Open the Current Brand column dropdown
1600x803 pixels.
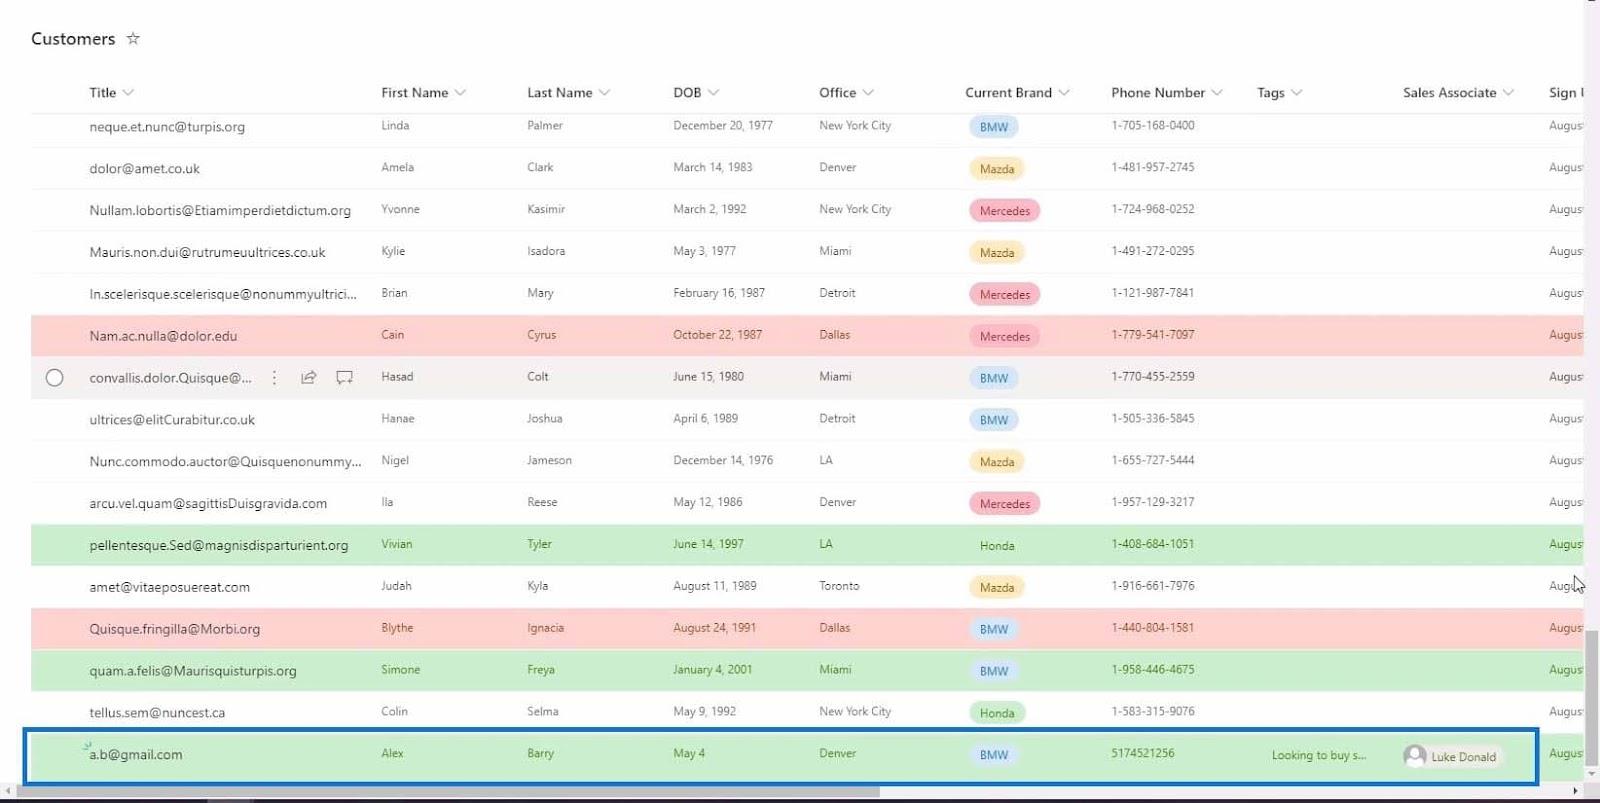(x=1064, y=93)
